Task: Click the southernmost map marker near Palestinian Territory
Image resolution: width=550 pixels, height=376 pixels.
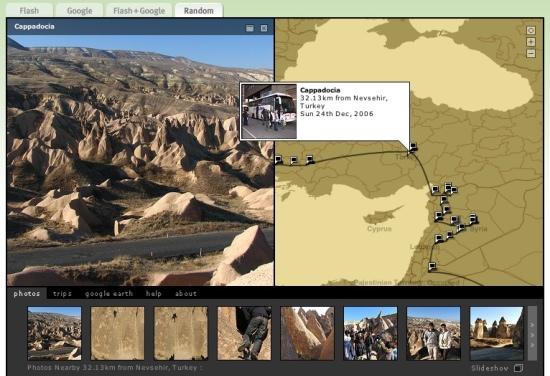Action: [432, 266]
